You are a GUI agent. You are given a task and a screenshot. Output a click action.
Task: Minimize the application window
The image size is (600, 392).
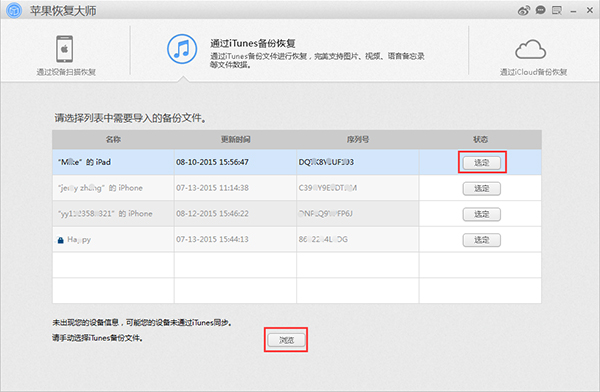[573, 11]
